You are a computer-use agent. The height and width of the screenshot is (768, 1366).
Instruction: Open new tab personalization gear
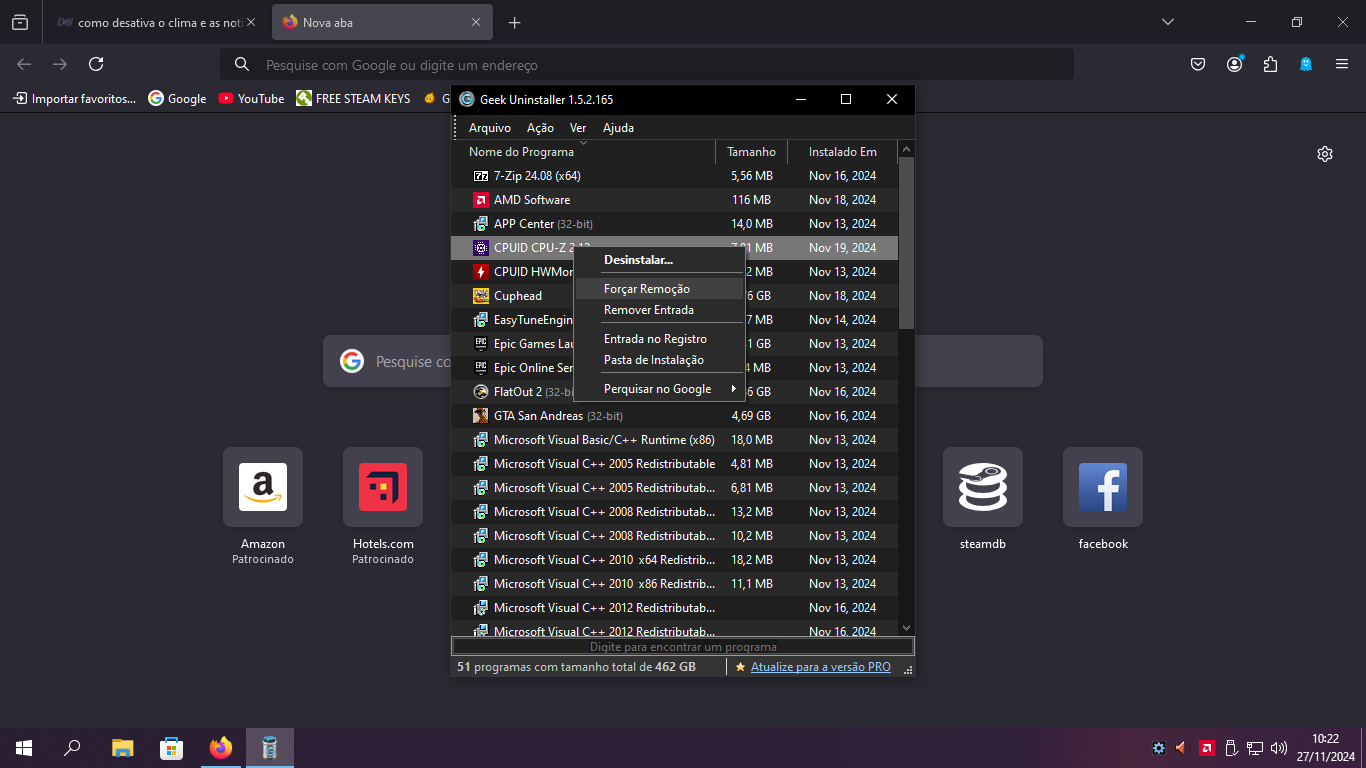tap(1325, 154)
